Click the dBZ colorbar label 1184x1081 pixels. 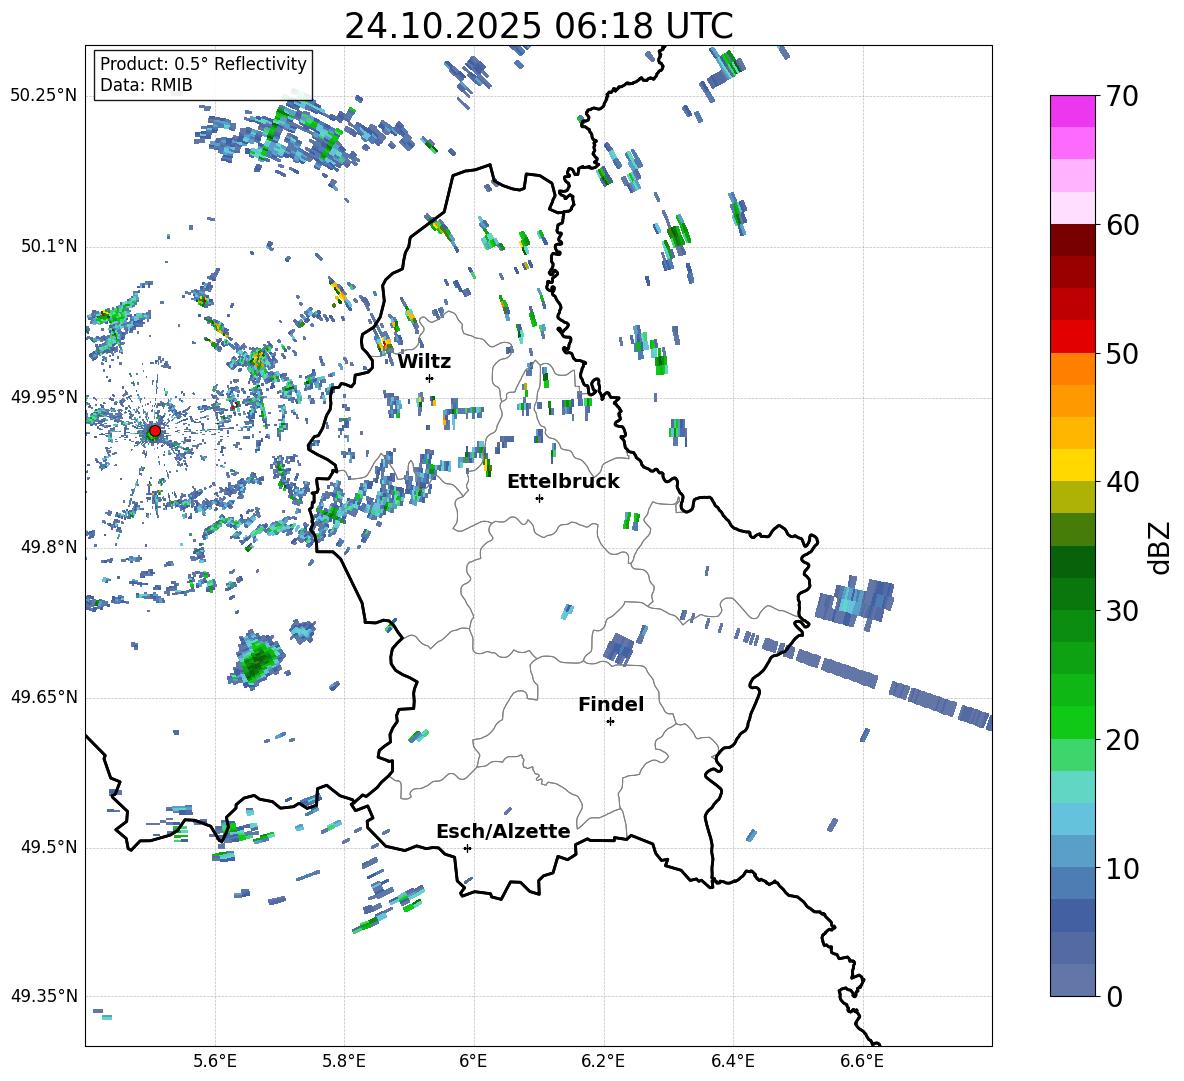1159,547
